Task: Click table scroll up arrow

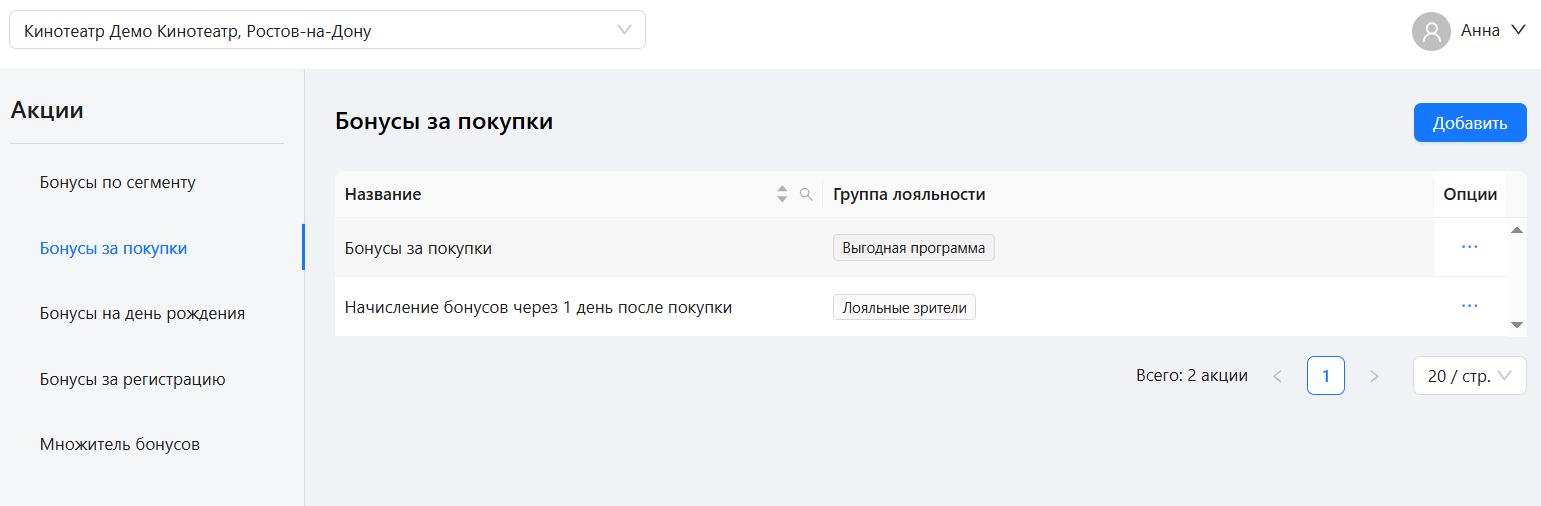Action: [x=1516, y=231]
